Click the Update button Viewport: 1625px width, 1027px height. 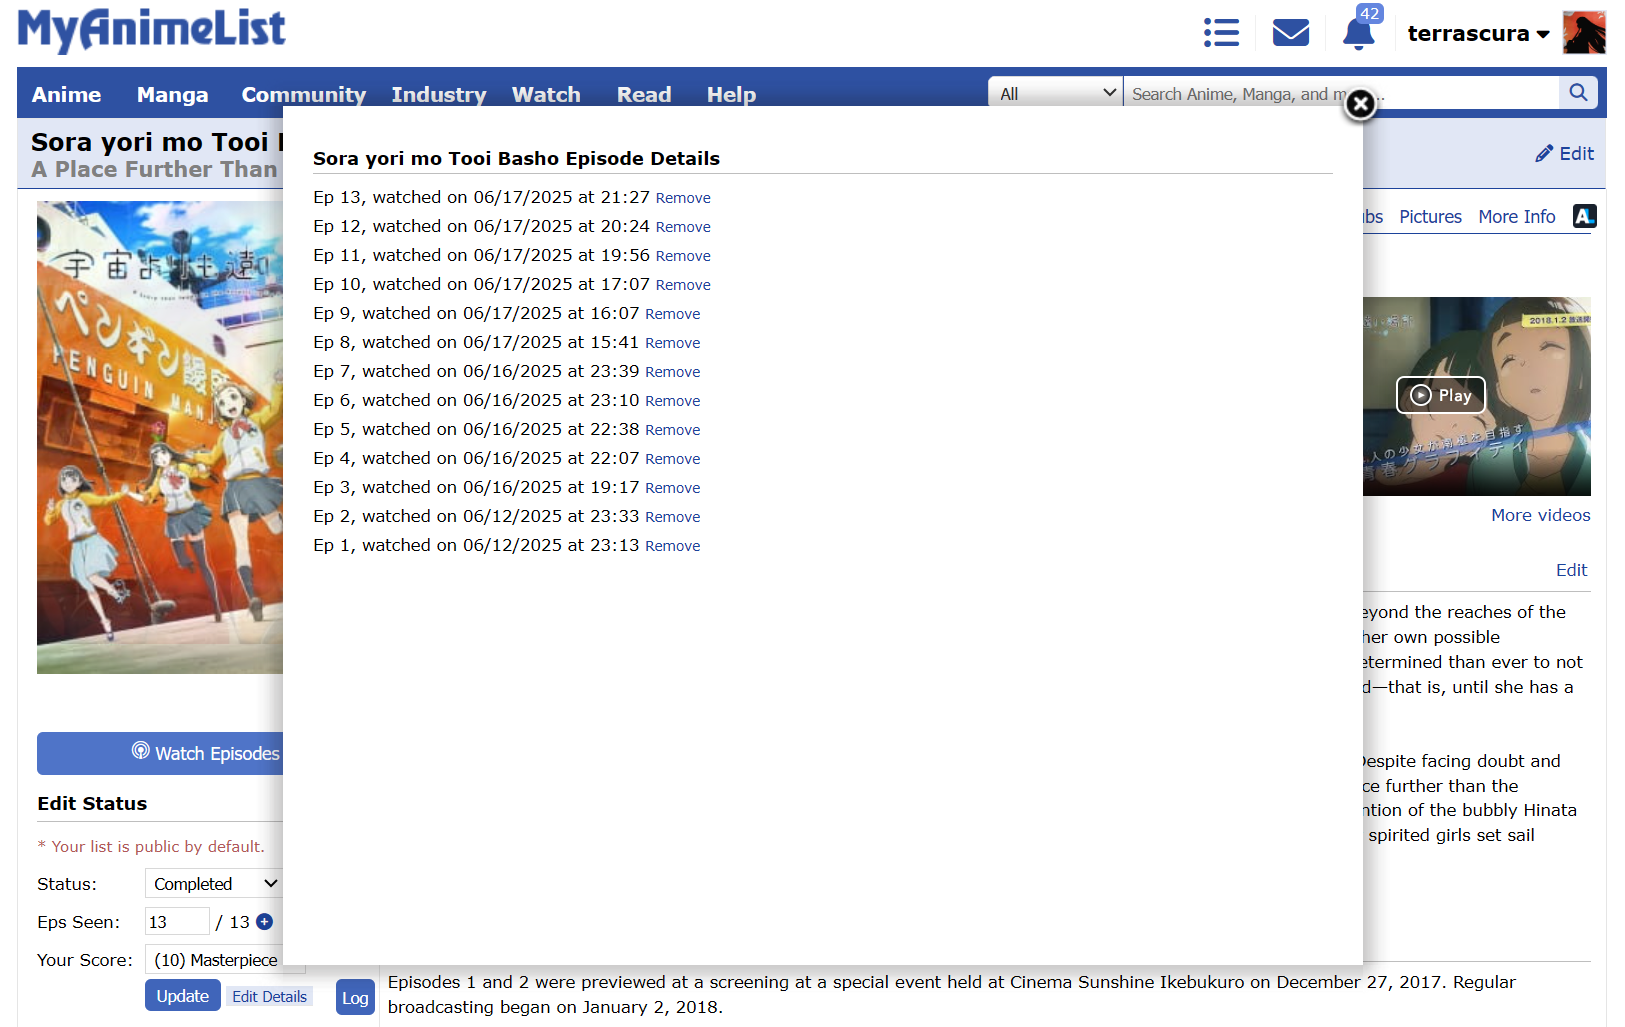pyautogui.click(x=183, y=996)
